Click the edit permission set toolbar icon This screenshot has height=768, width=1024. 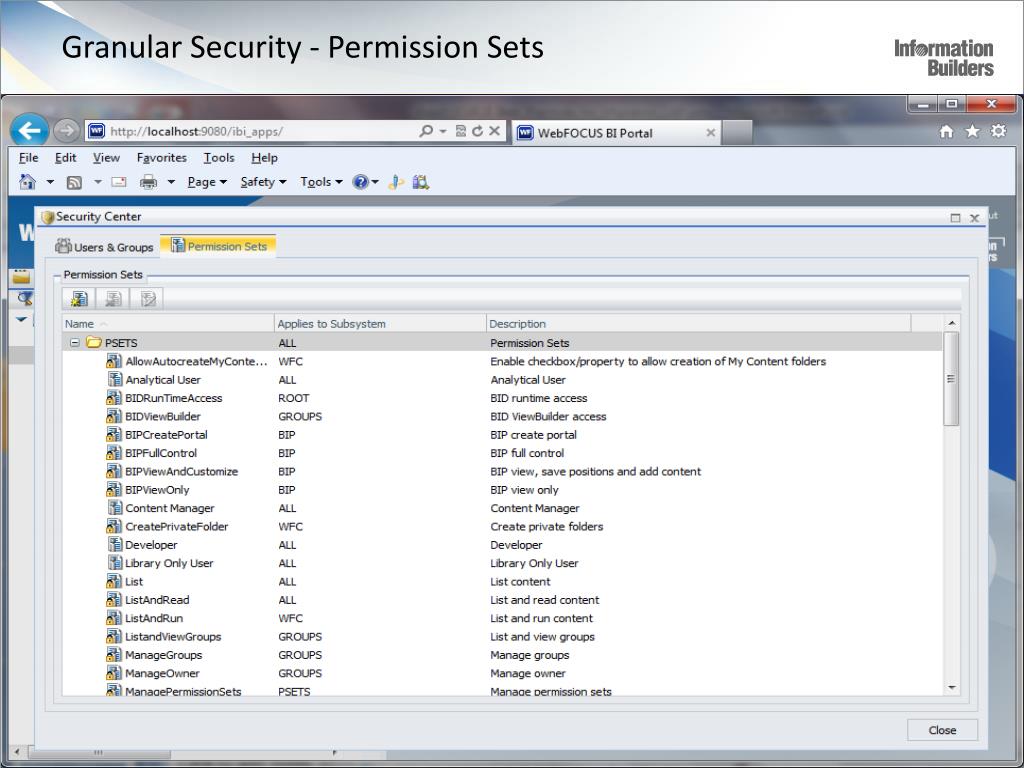(x=148, y=298)
